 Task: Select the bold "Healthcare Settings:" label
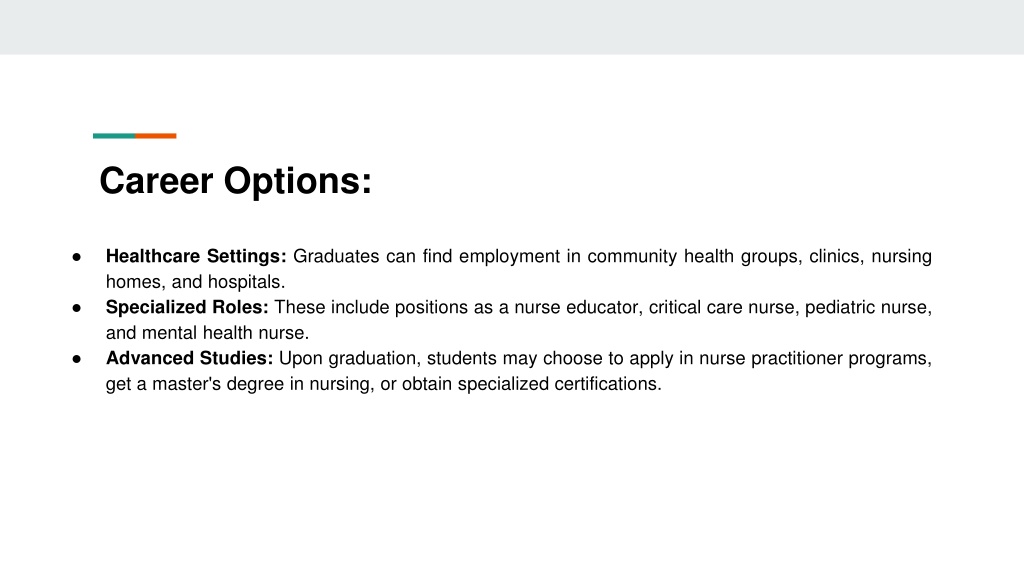tap(196, 256)
